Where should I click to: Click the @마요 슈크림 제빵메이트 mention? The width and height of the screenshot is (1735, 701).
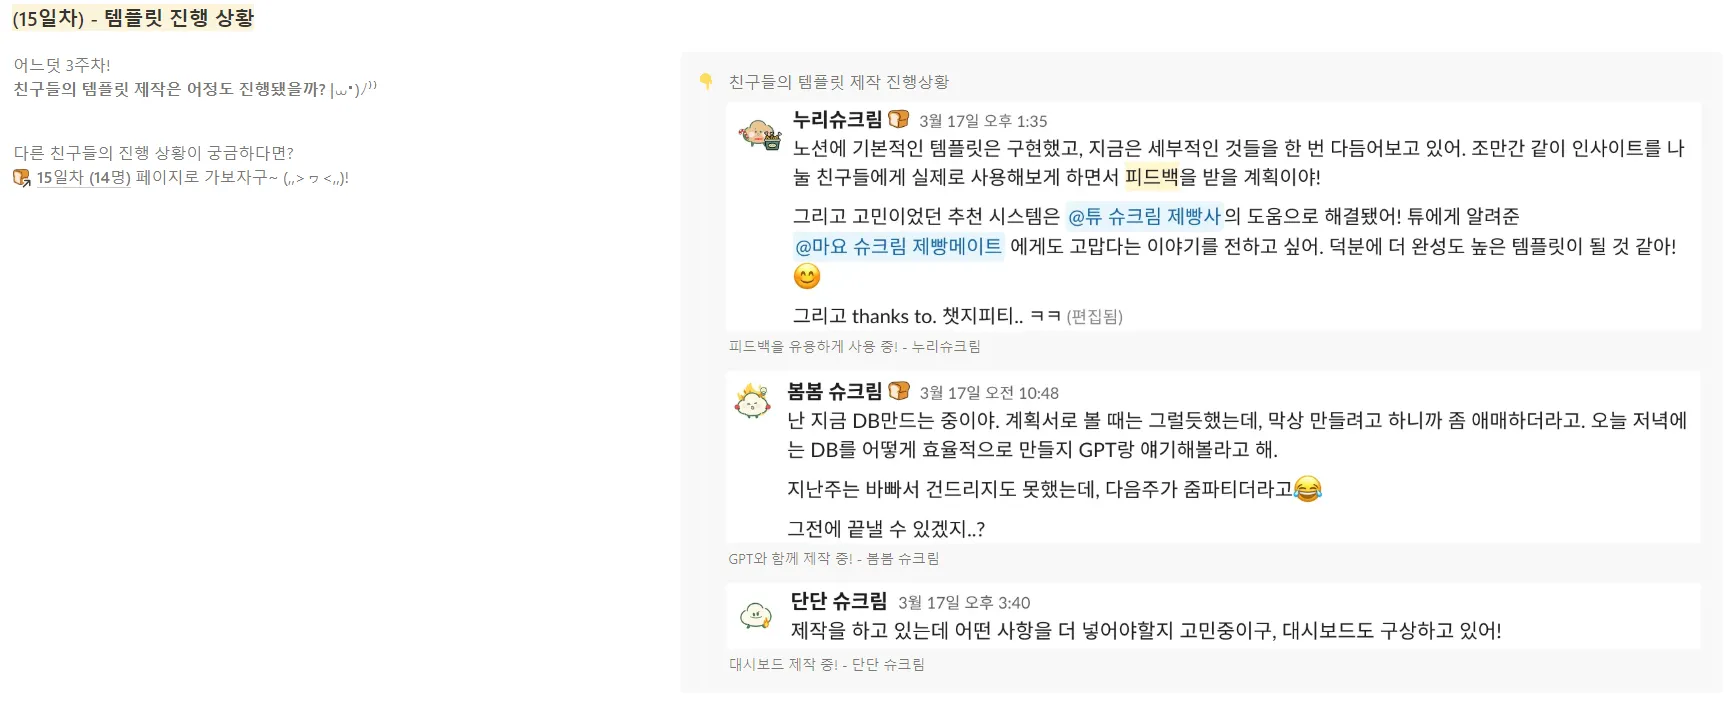coord(898,246)
